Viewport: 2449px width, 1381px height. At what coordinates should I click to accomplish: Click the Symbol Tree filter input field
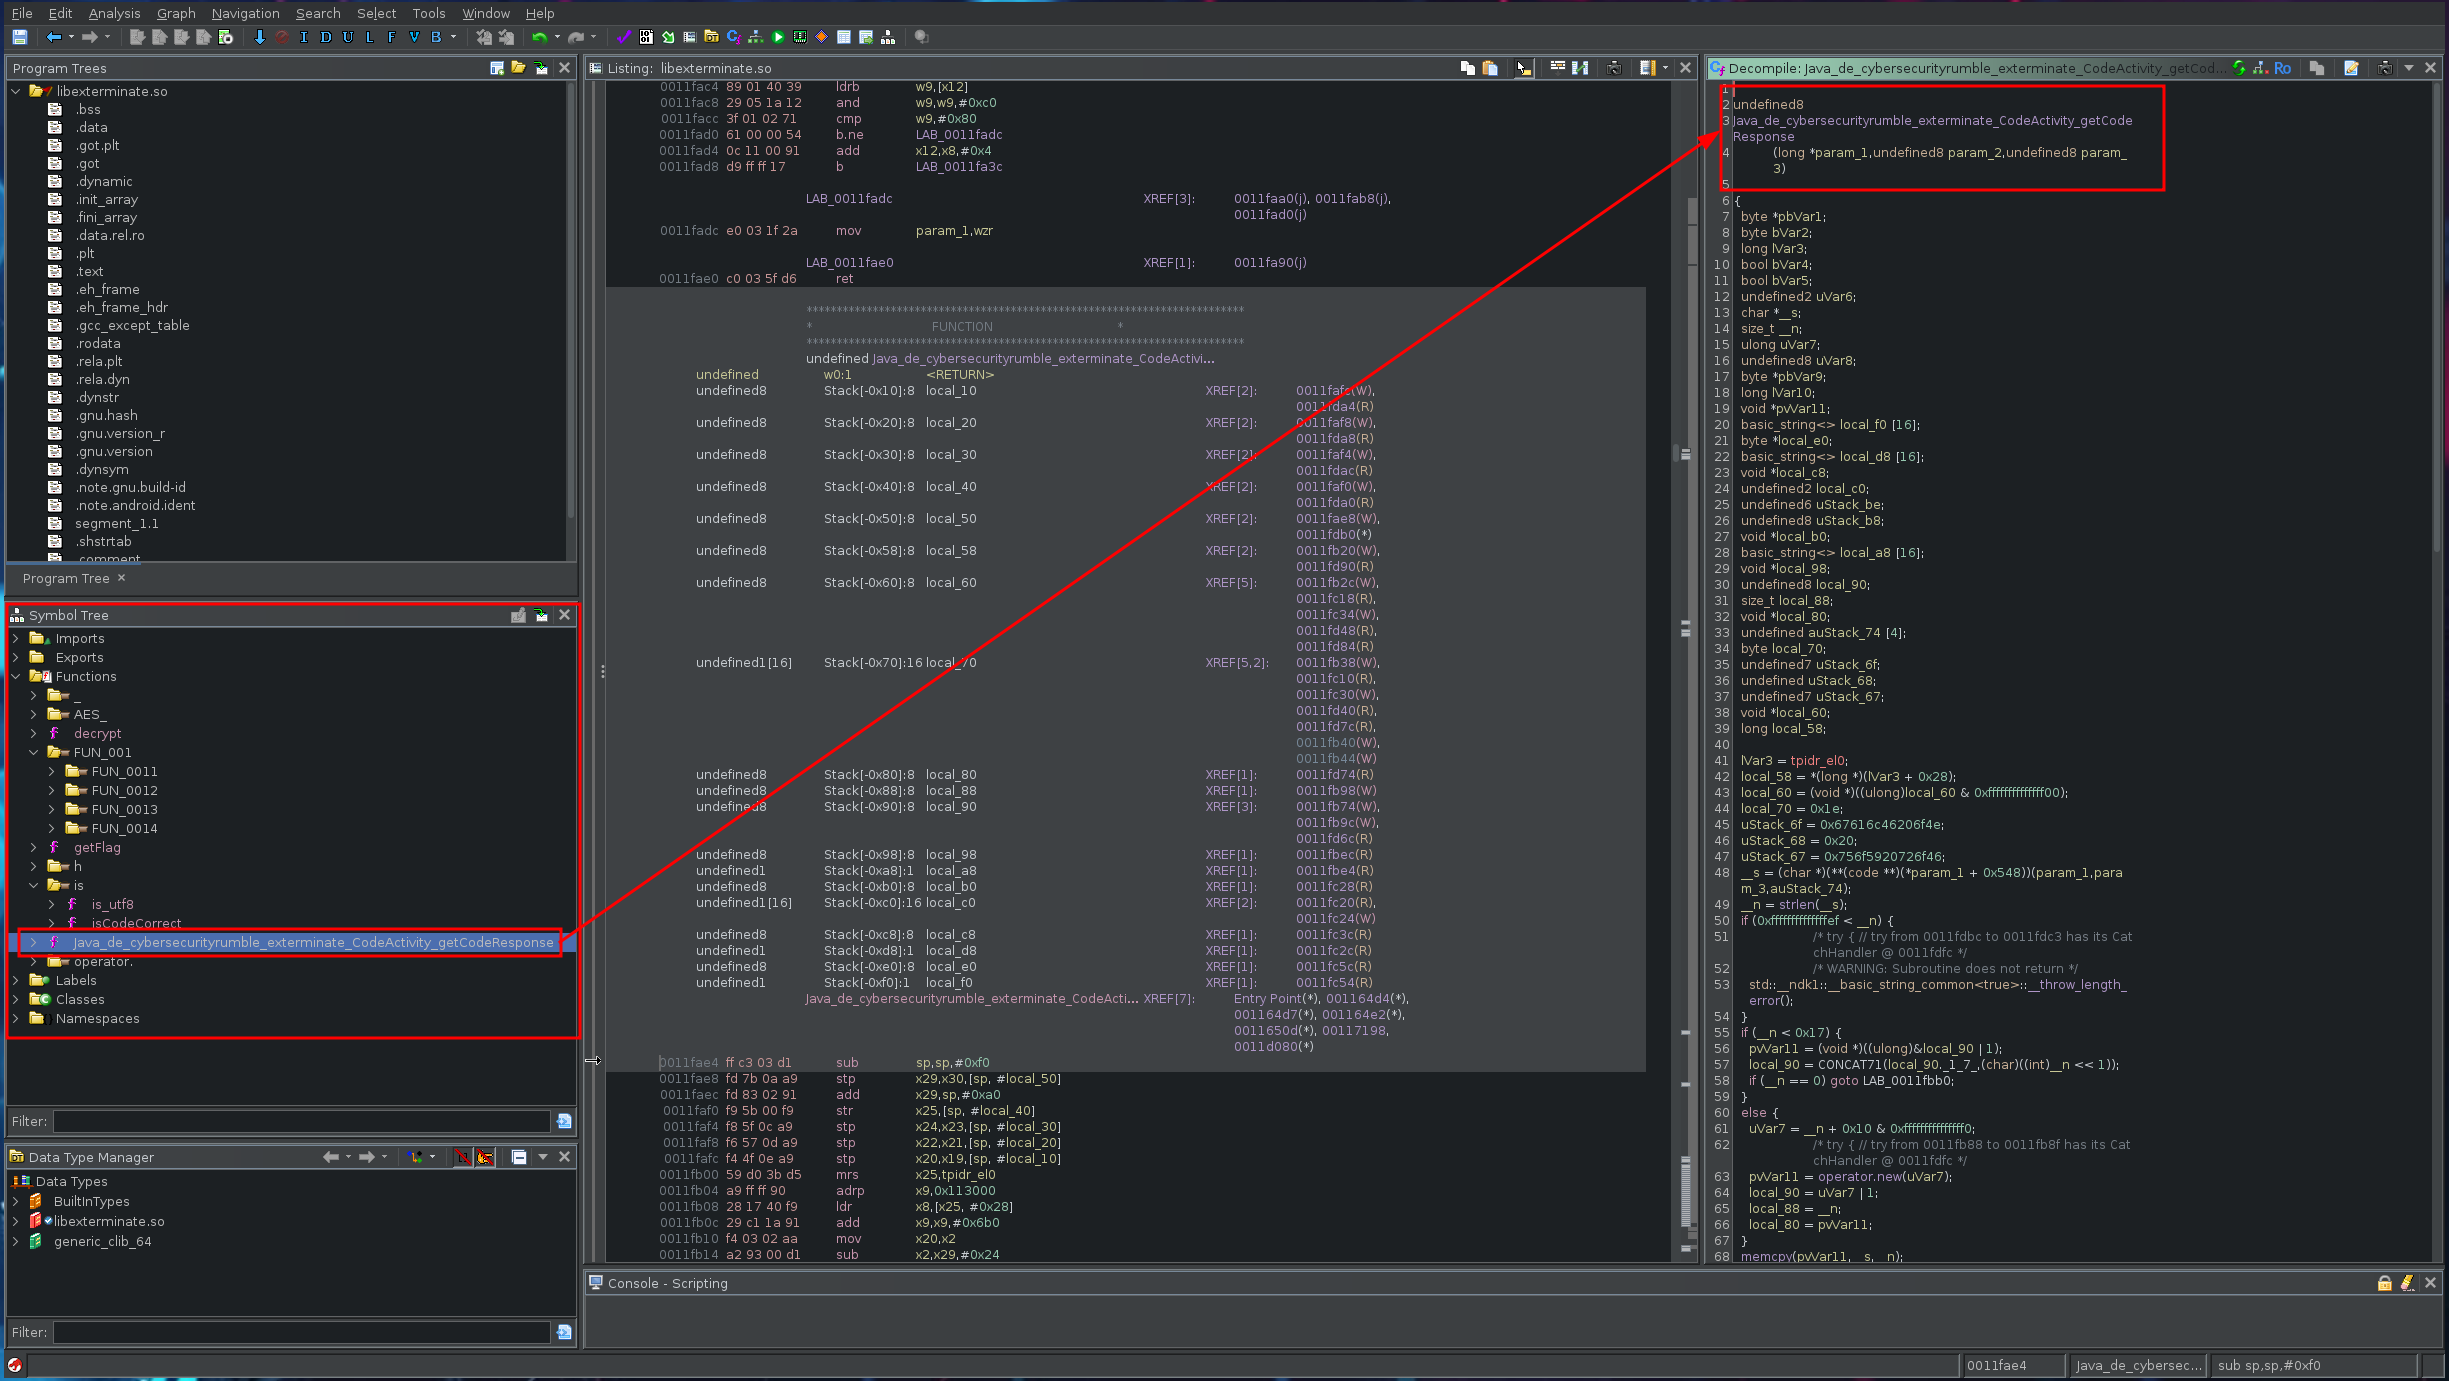[x=302, y=1121]
